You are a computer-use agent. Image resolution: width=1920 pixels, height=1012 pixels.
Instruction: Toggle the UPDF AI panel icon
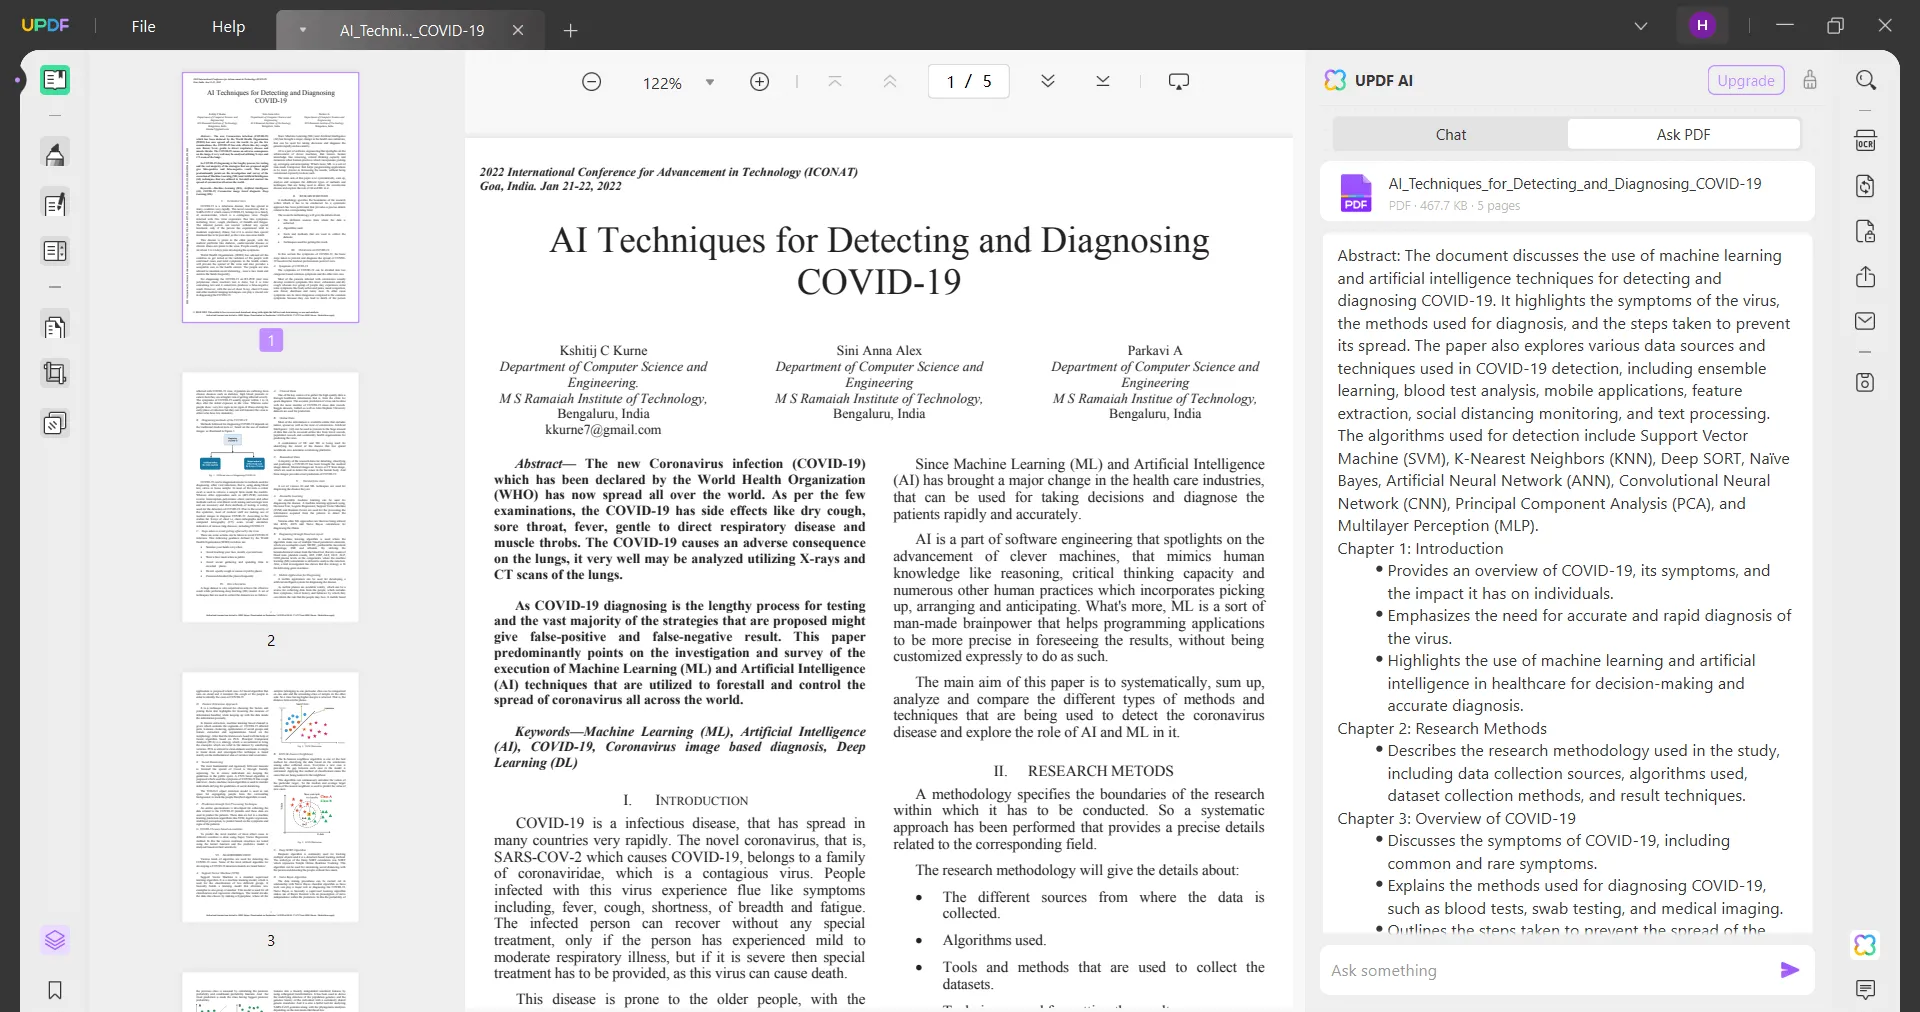(1865, 945)
